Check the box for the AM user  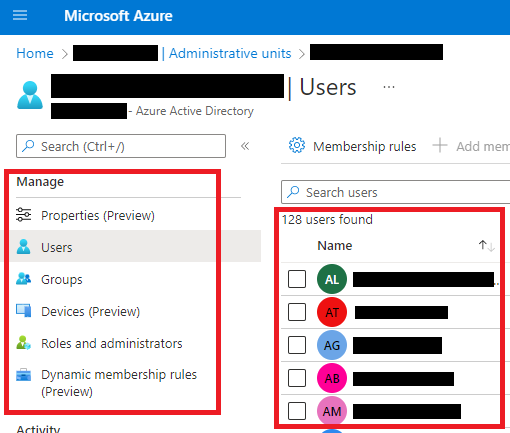297,411
